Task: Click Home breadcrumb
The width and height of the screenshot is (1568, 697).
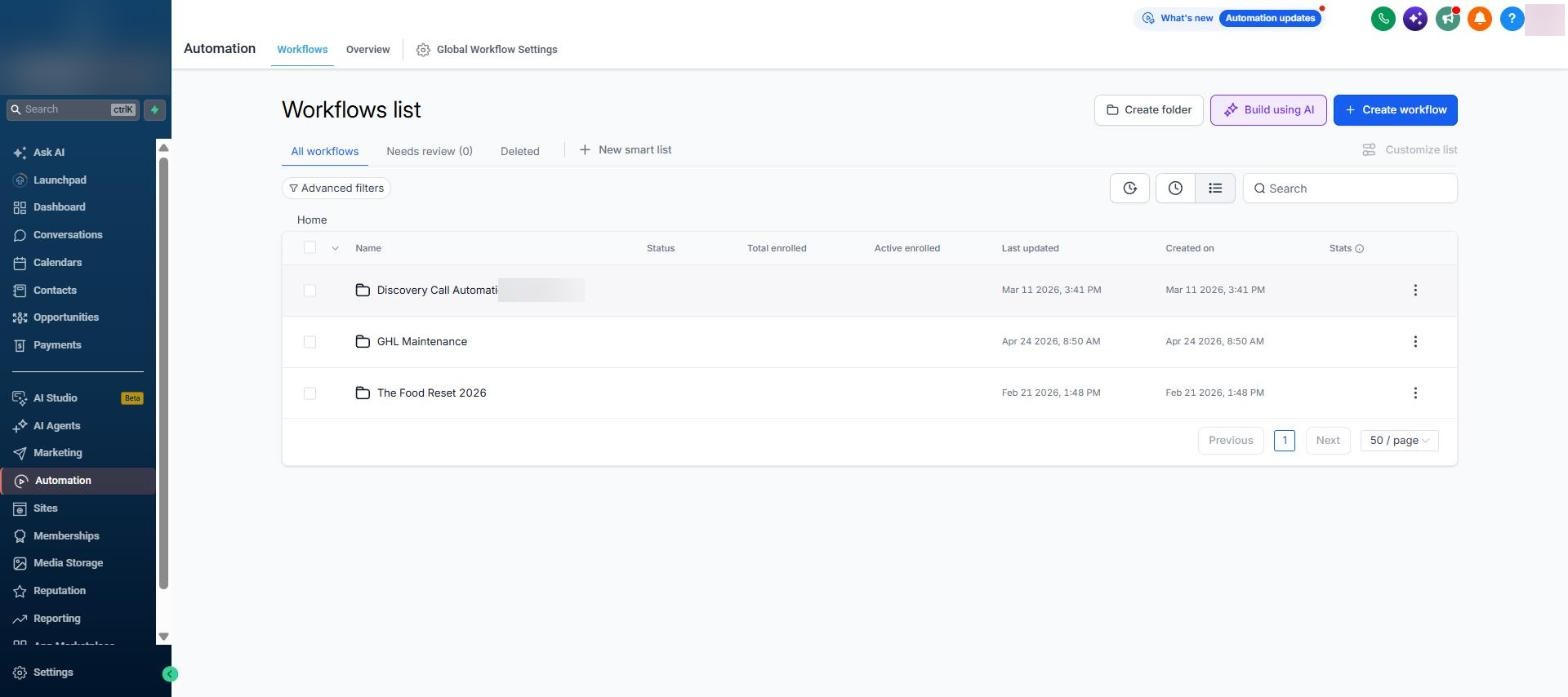Action: pos(312,220)
